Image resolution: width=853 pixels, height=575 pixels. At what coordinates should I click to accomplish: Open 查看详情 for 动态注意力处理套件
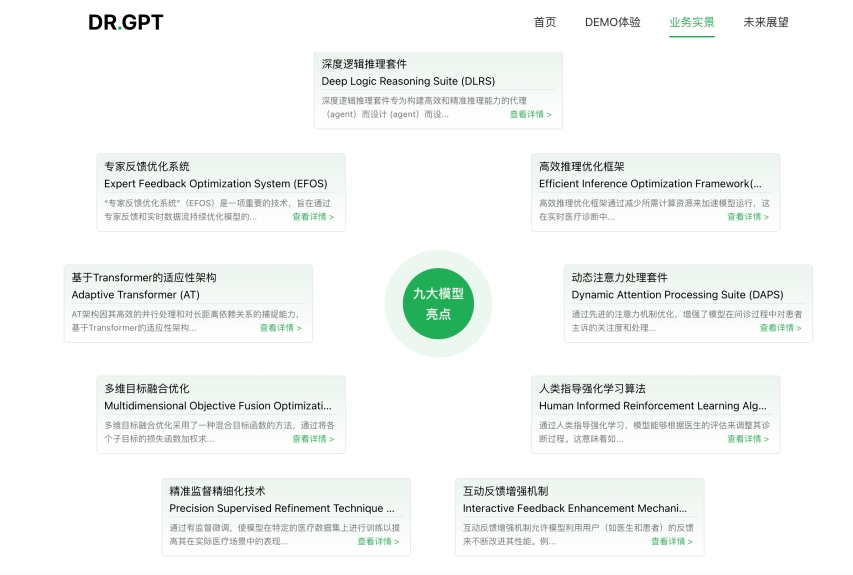[780, 327]
